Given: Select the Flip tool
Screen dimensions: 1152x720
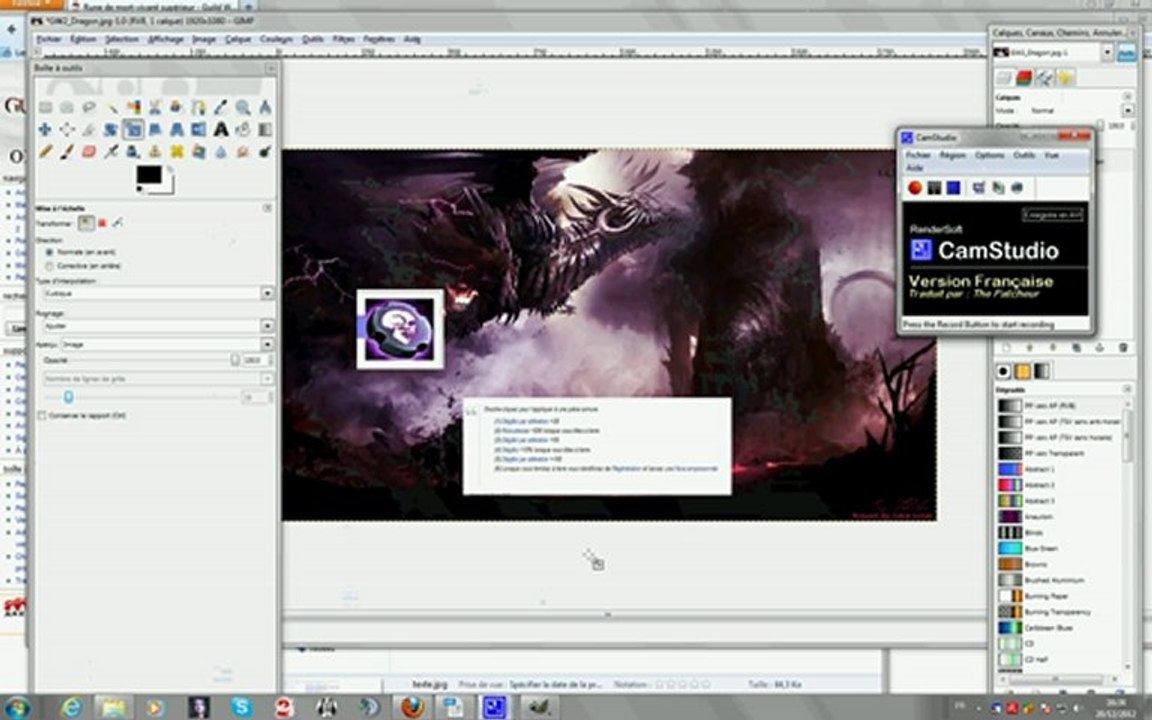Looking at the screenshot, I should (198, 129).
